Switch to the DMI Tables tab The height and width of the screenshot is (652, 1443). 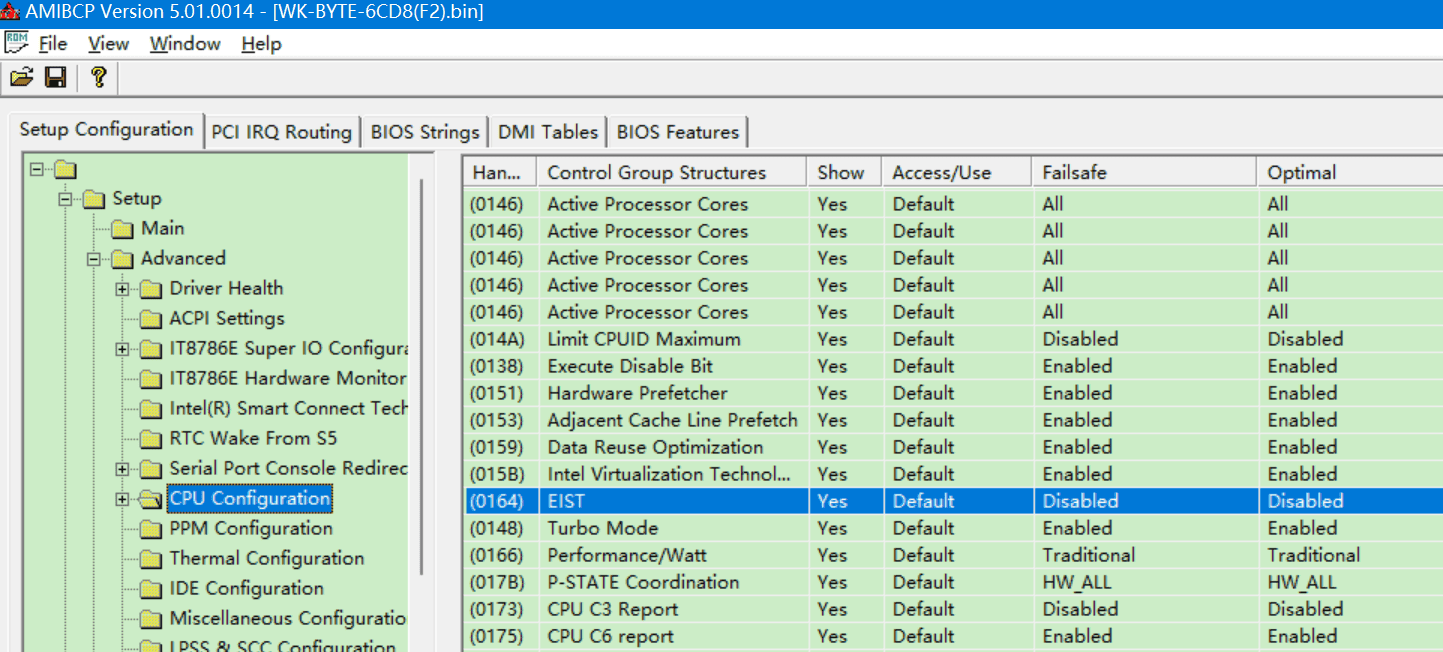(548, 132)
